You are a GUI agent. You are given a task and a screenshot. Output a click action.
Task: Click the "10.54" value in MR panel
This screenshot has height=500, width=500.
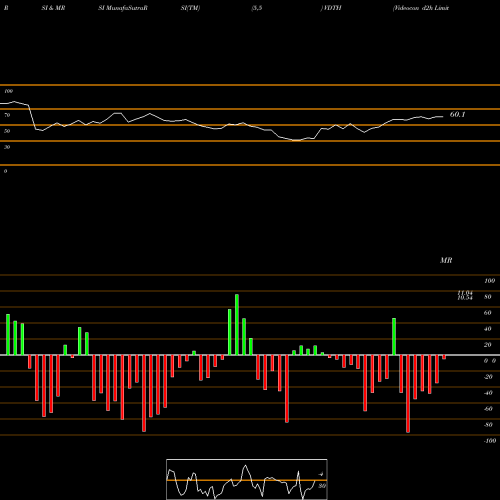coord(465,297)
